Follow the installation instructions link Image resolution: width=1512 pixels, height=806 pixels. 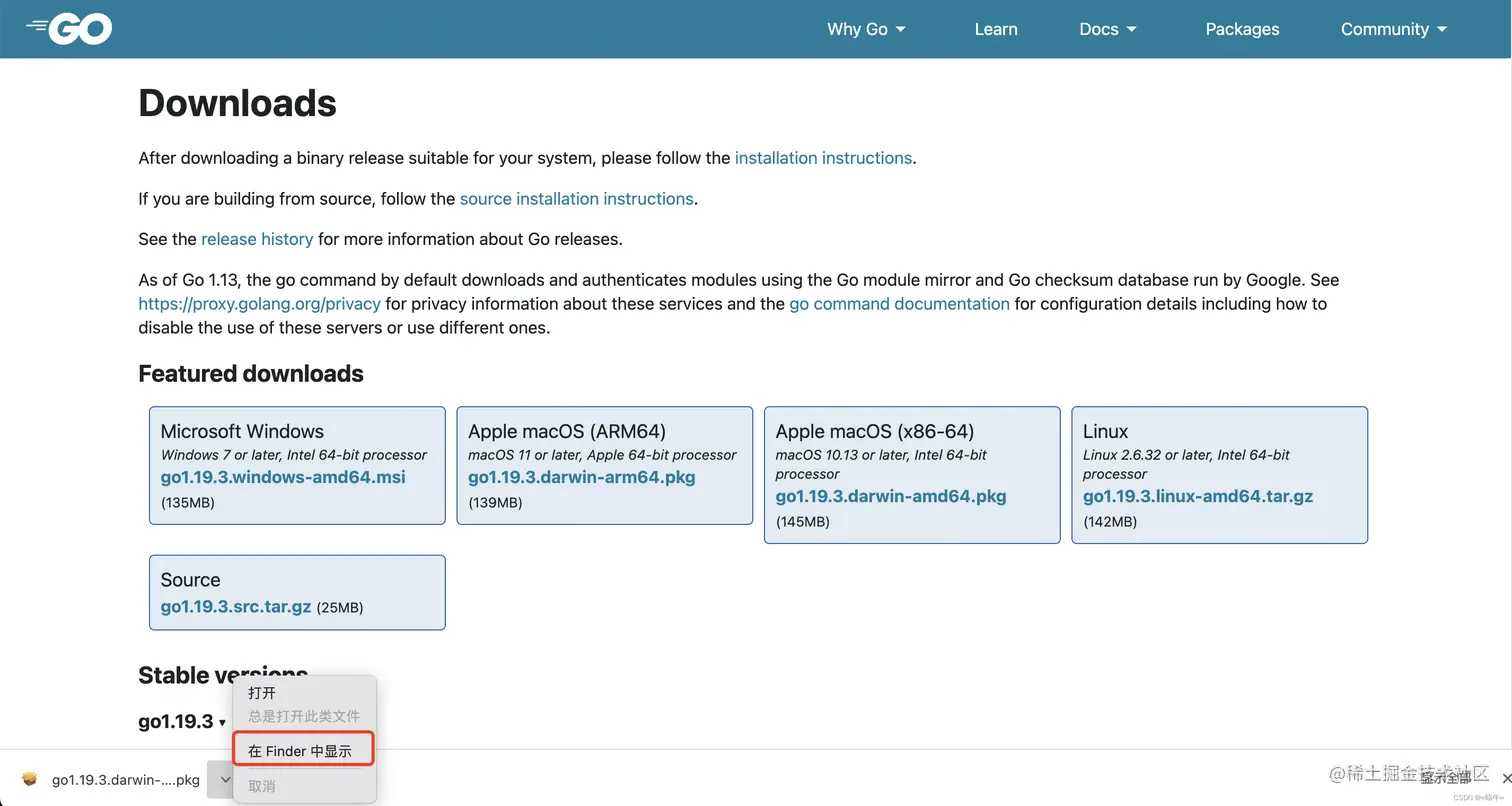pyautogui.click(x=823, y=158)
